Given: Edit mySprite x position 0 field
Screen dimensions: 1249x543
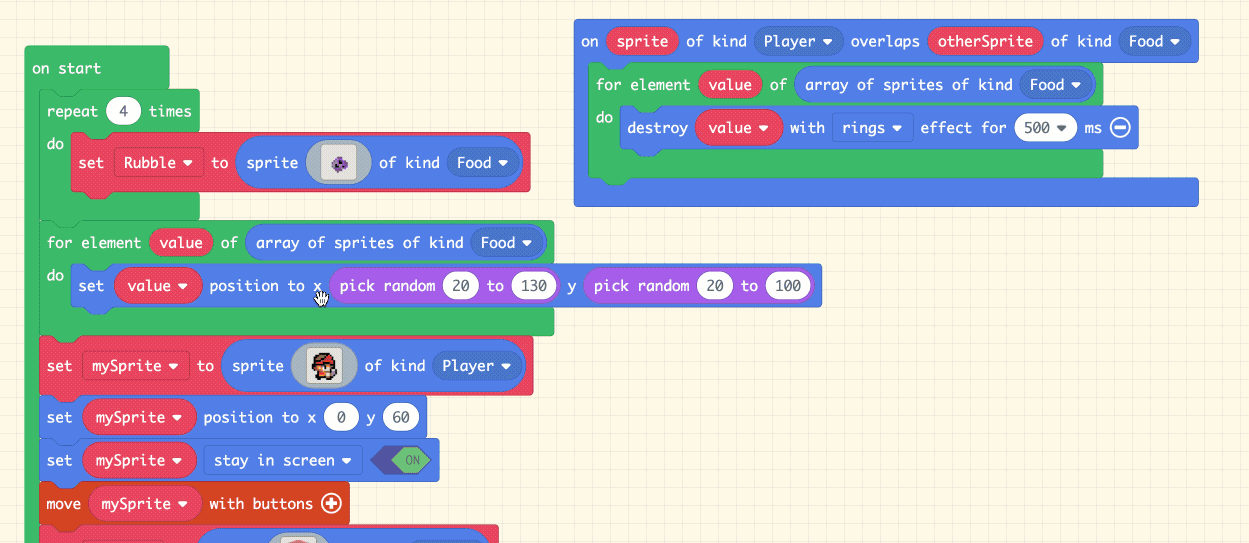Looking at the screenshot, I should coord(341,417).
